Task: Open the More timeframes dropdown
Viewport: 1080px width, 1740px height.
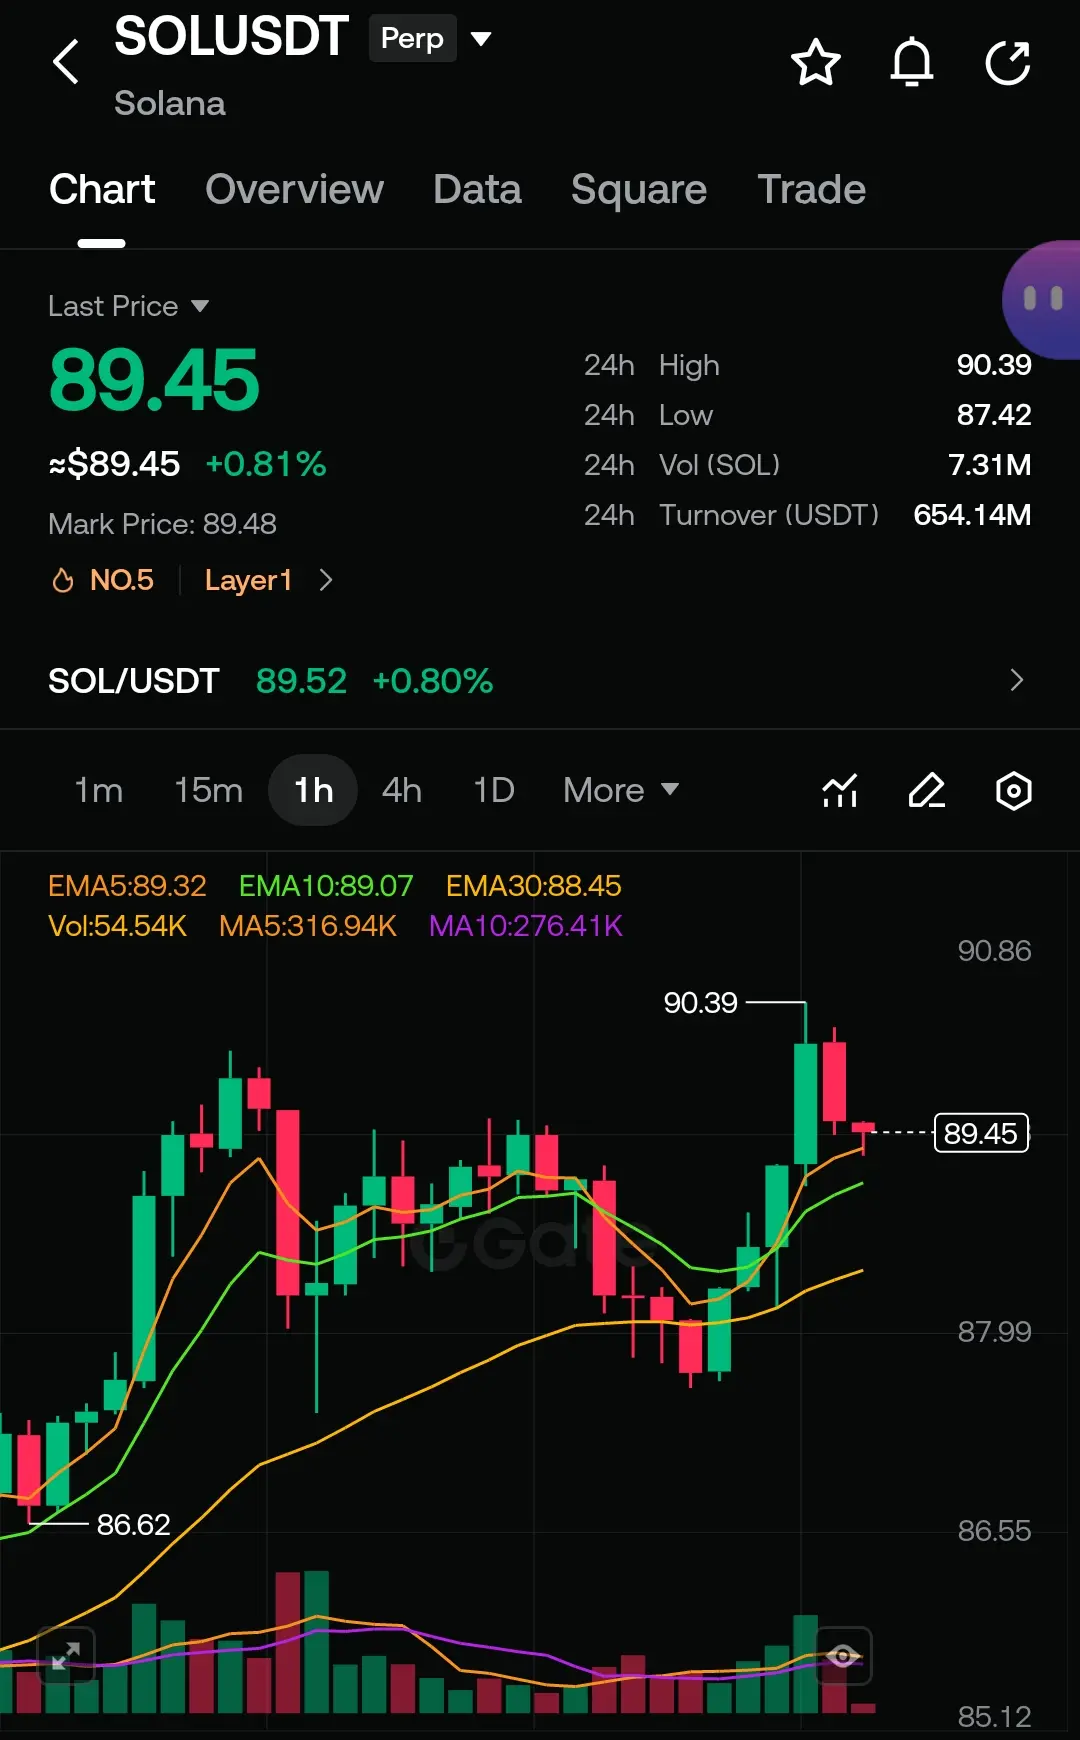Action: coord(621,790)
